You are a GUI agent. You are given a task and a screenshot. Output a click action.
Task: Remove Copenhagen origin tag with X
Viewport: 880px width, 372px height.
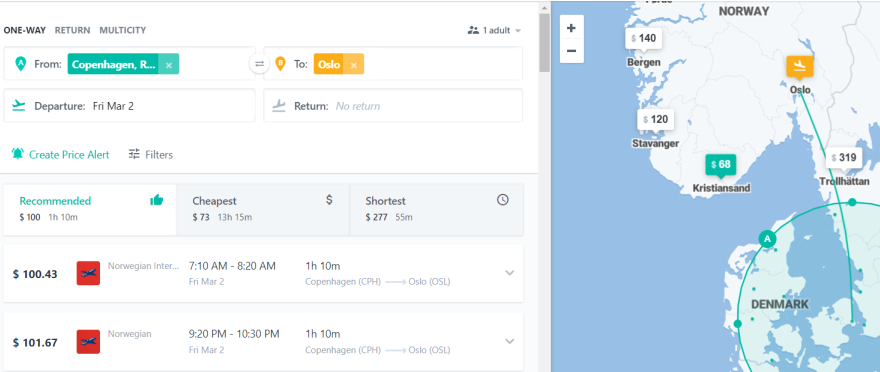169,65
